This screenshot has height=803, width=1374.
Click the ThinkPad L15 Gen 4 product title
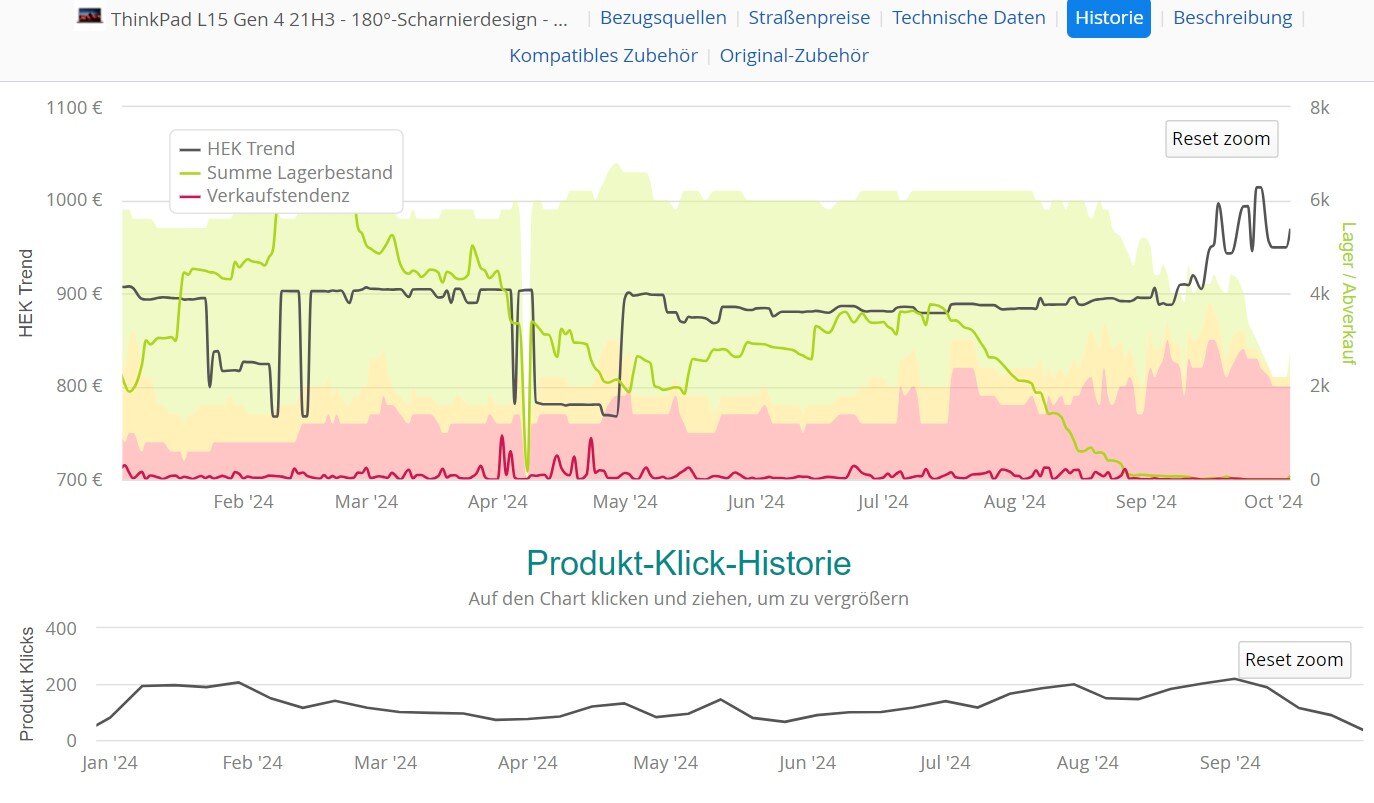(x=341, y=19)
